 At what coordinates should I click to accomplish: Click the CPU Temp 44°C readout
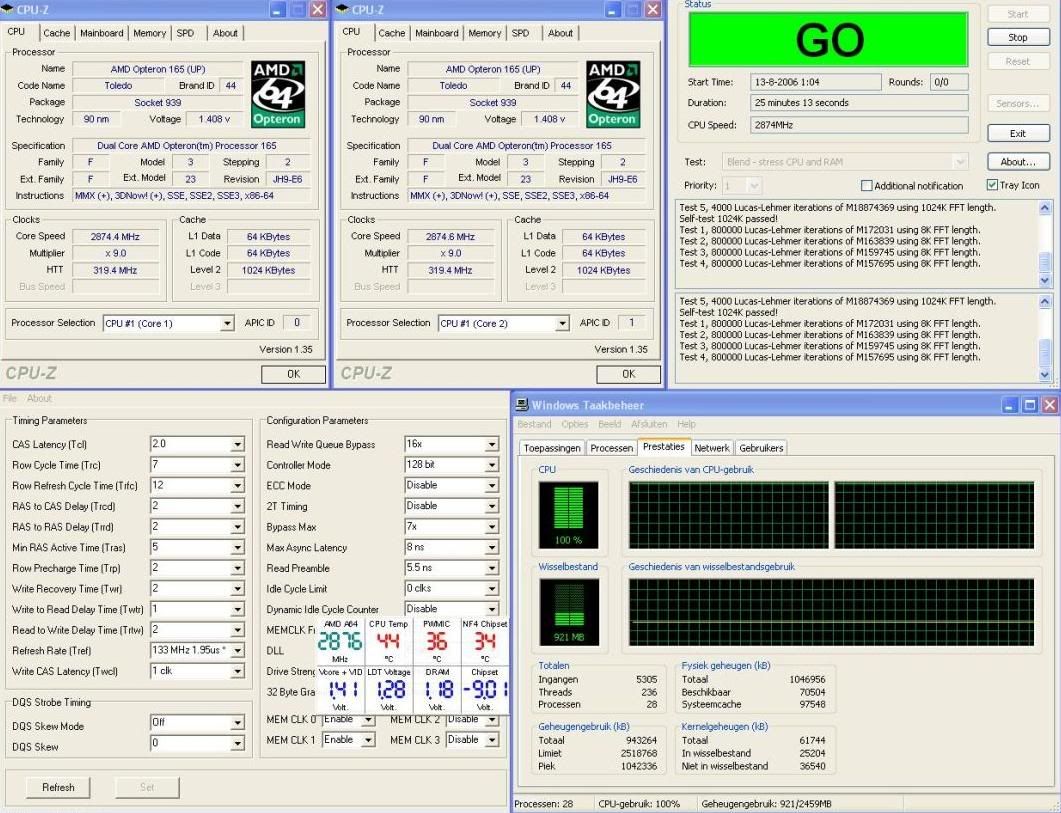click(388, 641)
